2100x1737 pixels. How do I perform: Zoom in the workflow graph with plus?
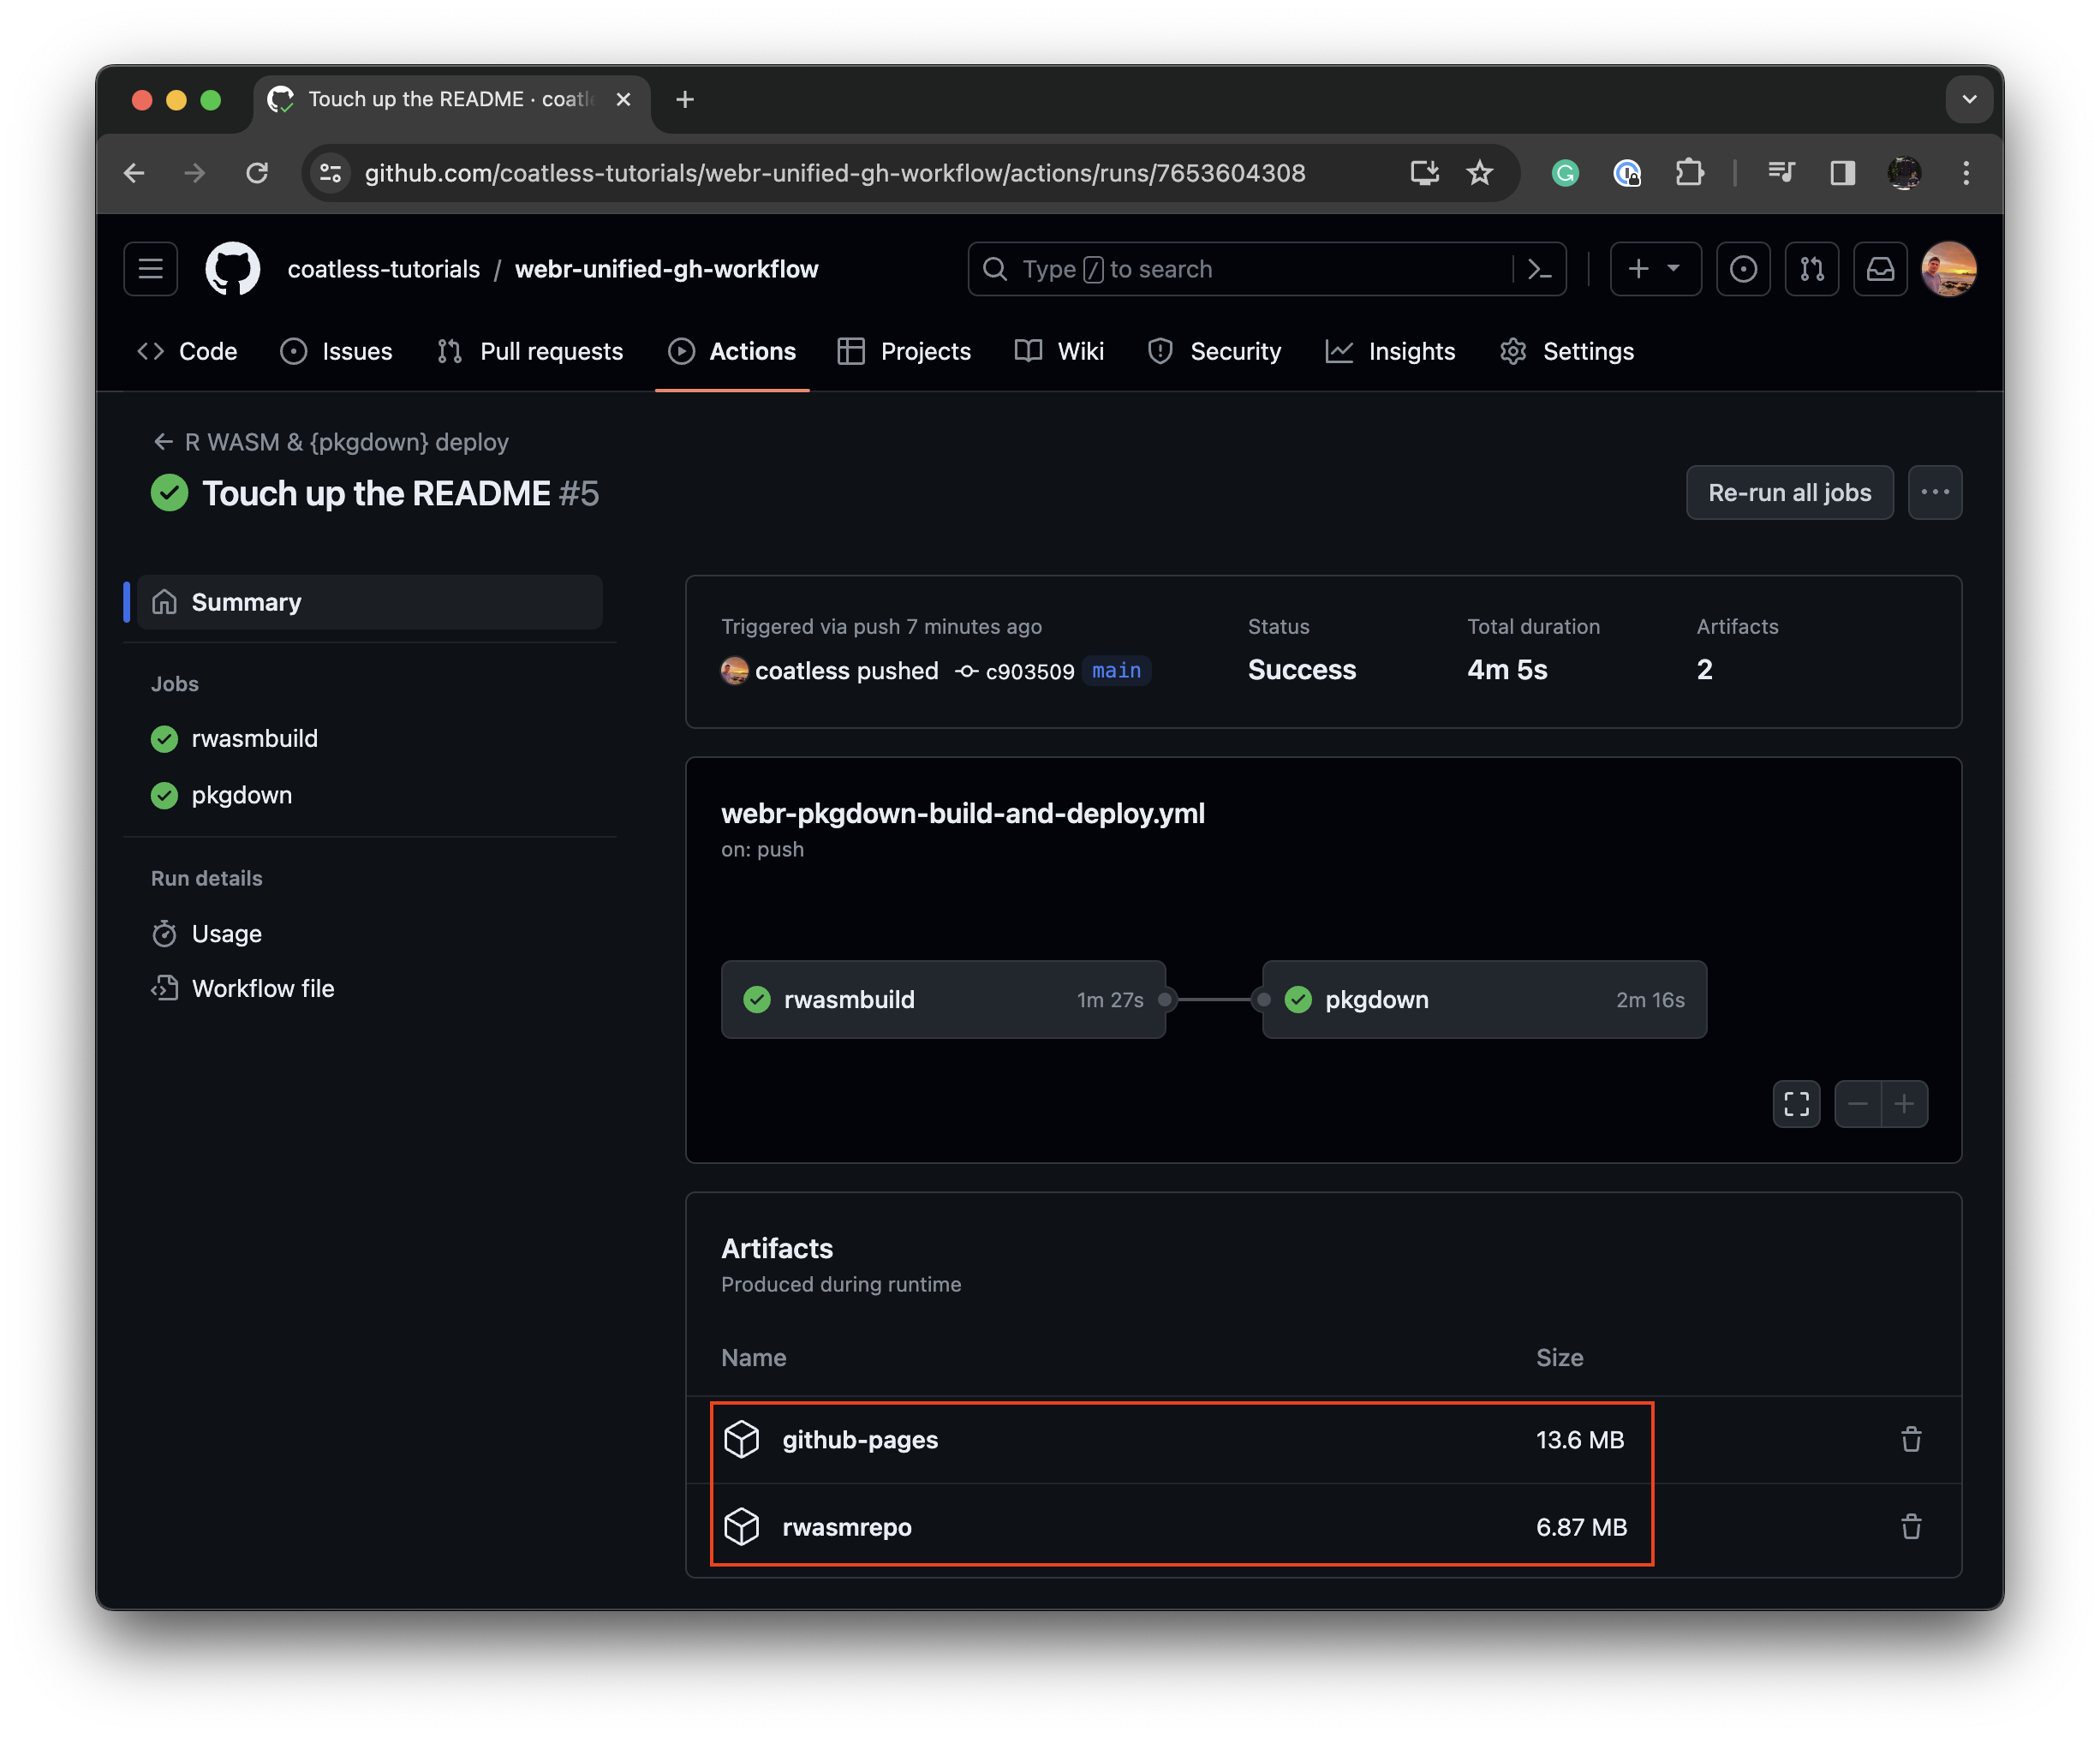click(x=1904, y=1104)
